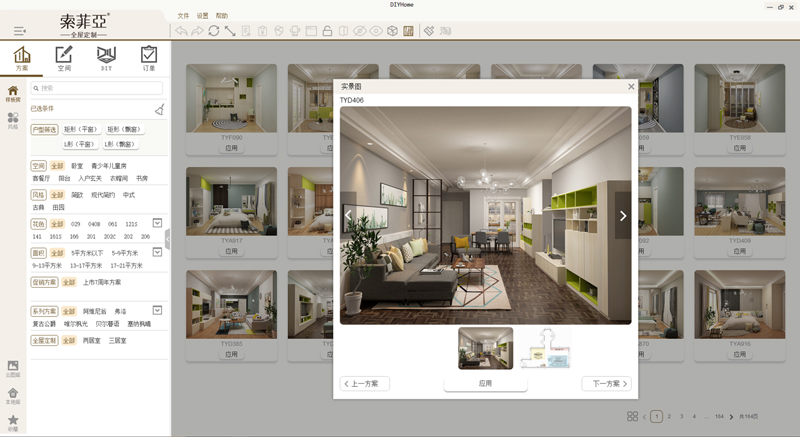Click the refresh circular arrows icon
Screen dimensions: 800x437
(x=214, y=31)
